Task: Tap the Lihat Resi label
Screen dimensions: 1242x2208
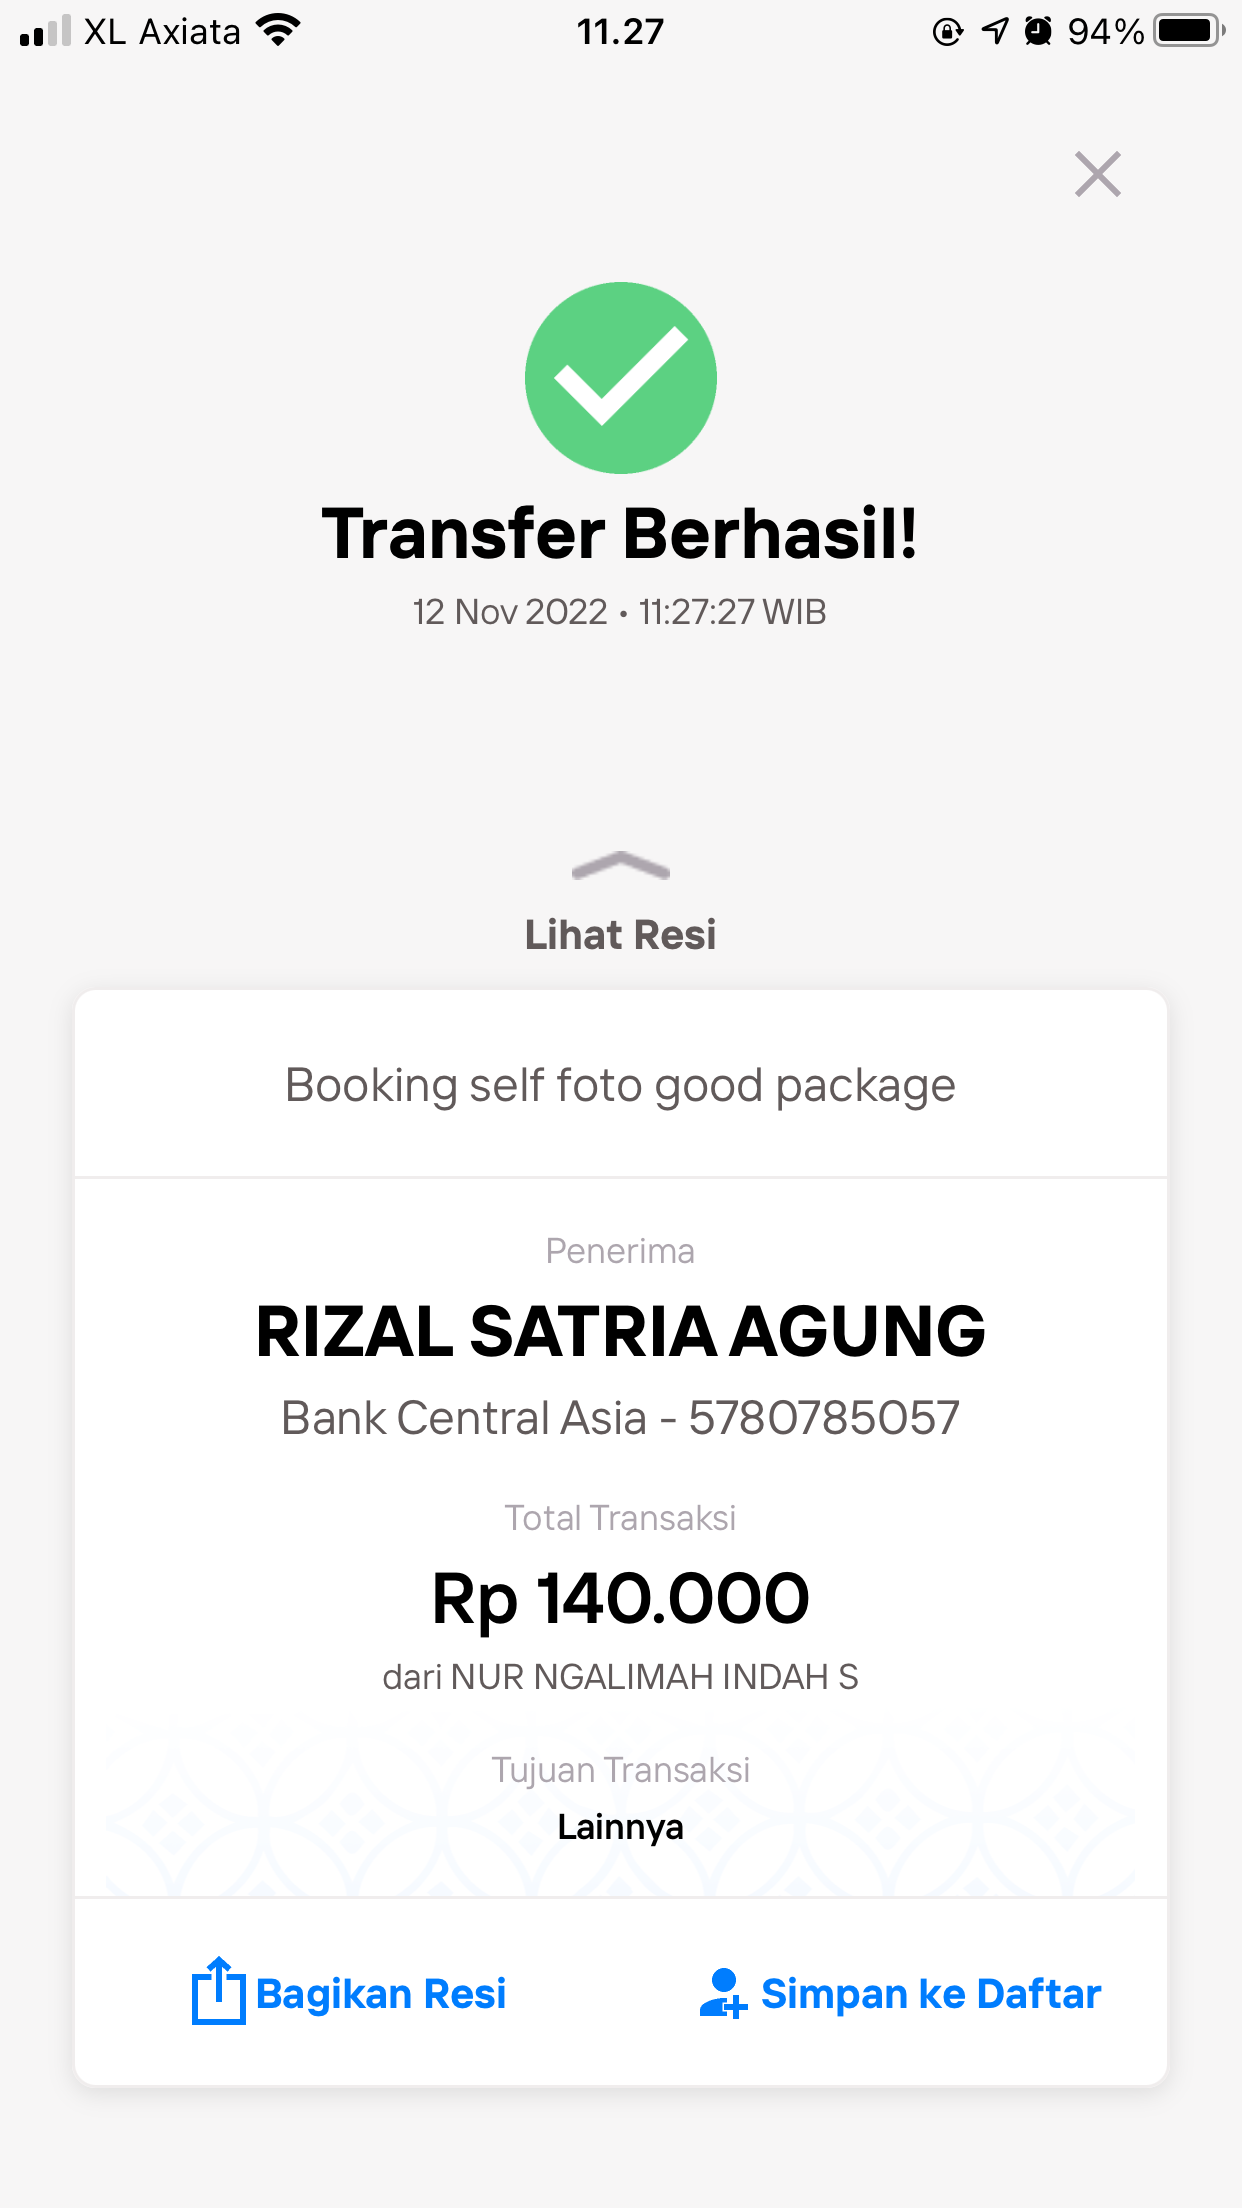Action: tap(621, 935)
